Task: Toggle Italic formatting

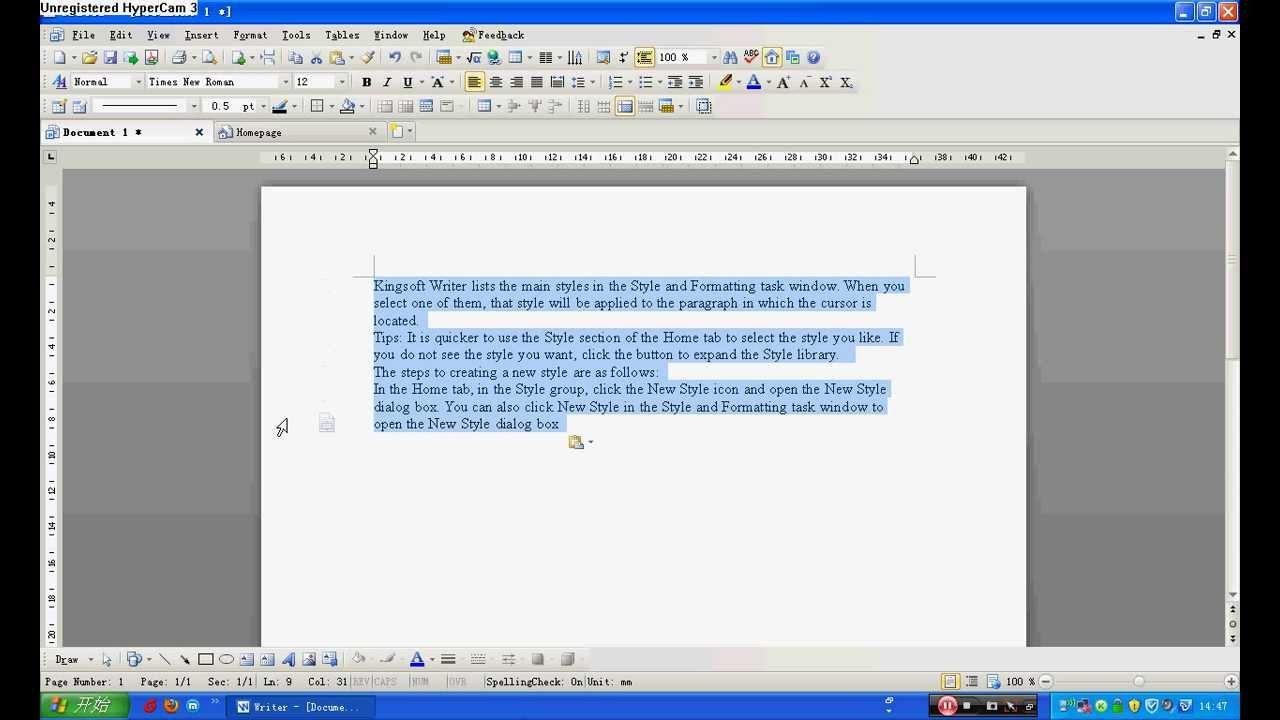Action: [x=386, y=82]
